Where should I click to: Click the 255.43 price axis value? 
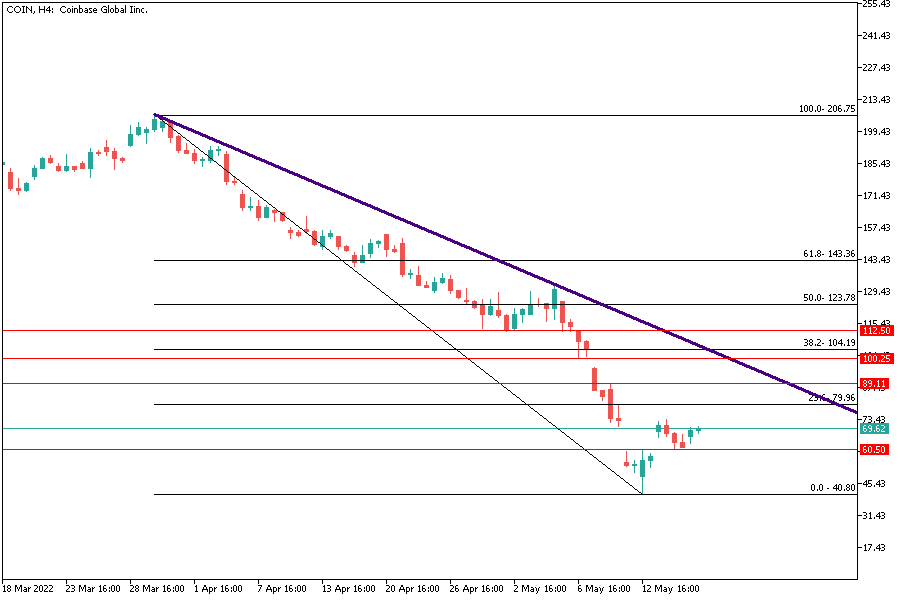tap(876, 4)
